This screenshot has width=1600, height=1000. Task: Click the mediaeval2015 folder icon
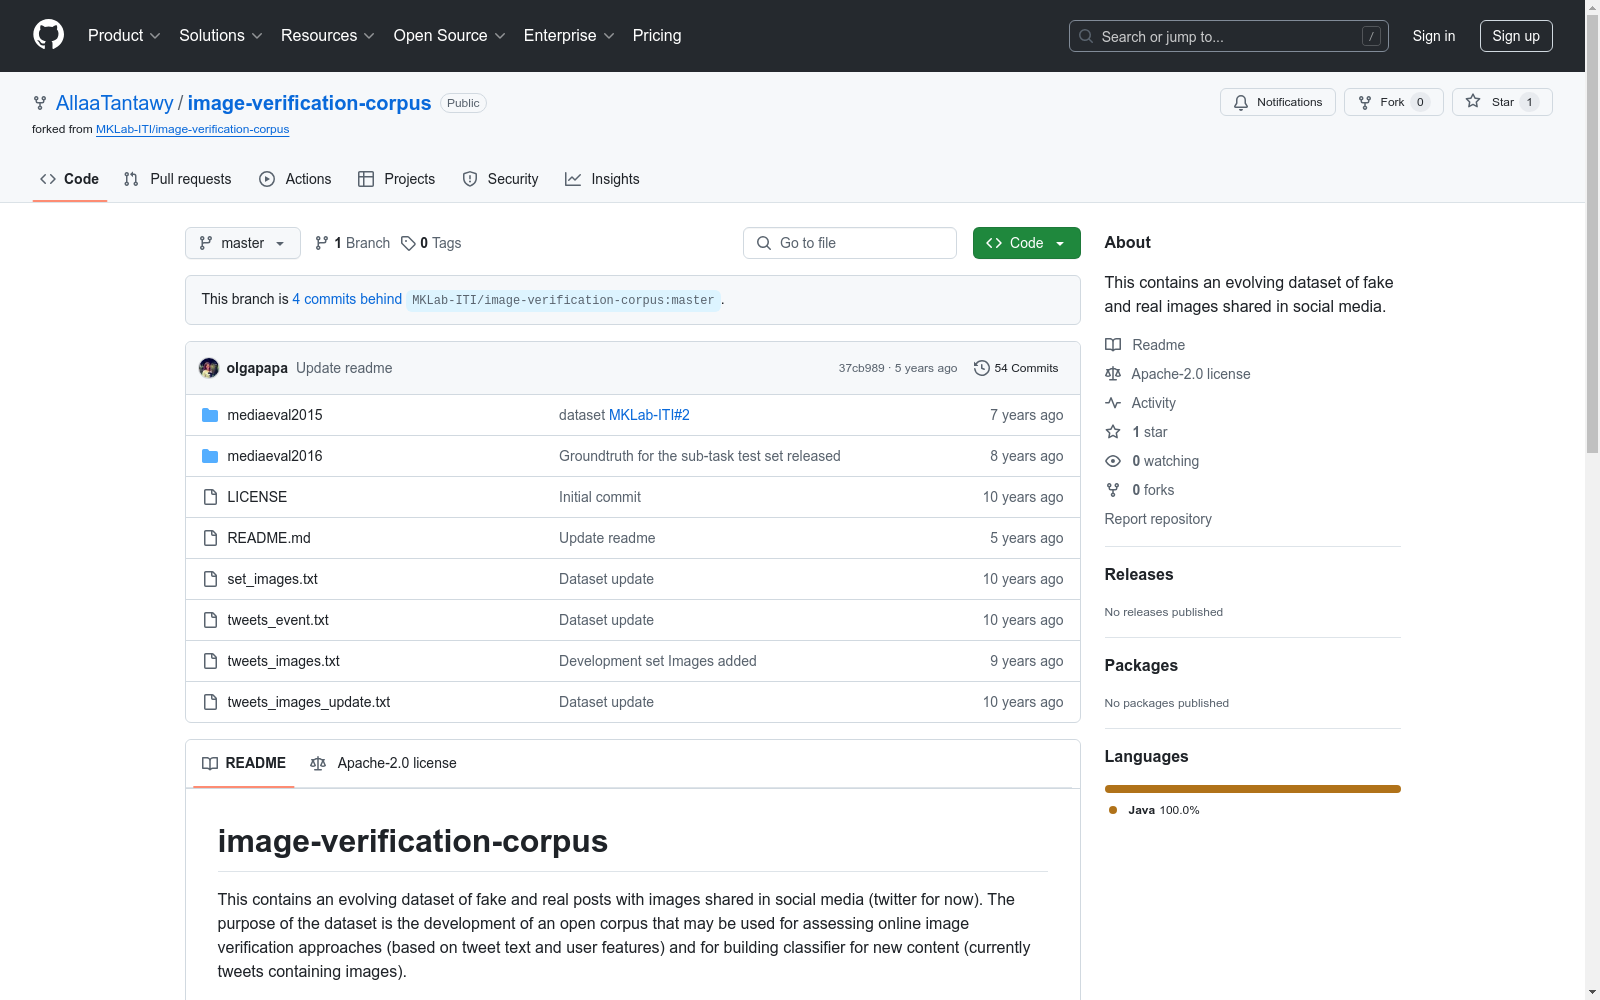210,415
